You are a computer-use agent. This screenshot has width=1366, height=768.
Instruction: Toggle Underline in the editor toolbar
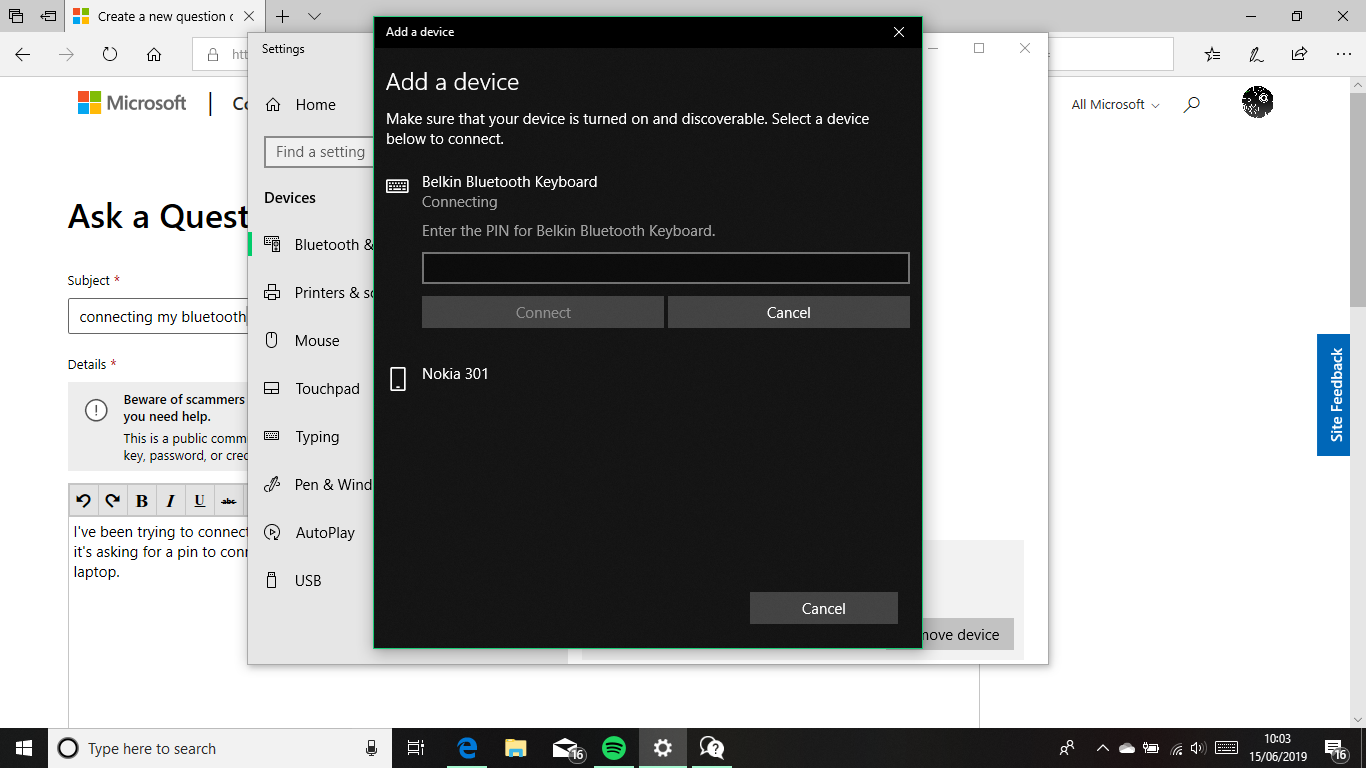(200, 501)
